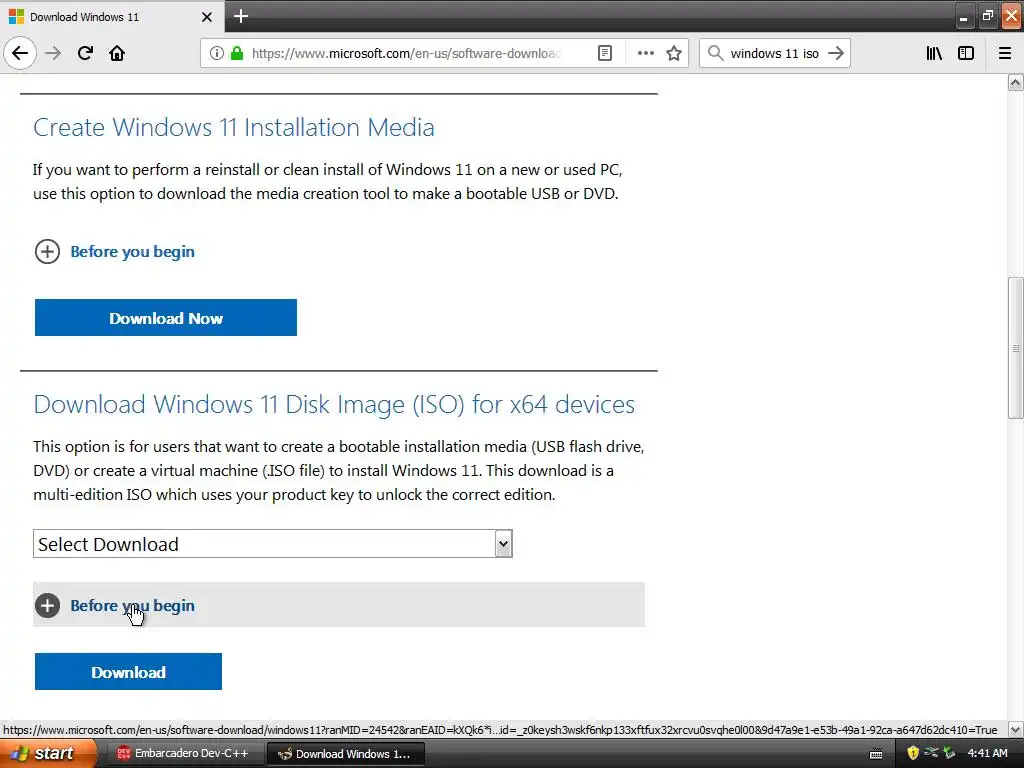The width and height of the screenshot is (1024, 768).
Task: Click Create Windows 11 Installation Media heading
Action: [x=234, y=127]
